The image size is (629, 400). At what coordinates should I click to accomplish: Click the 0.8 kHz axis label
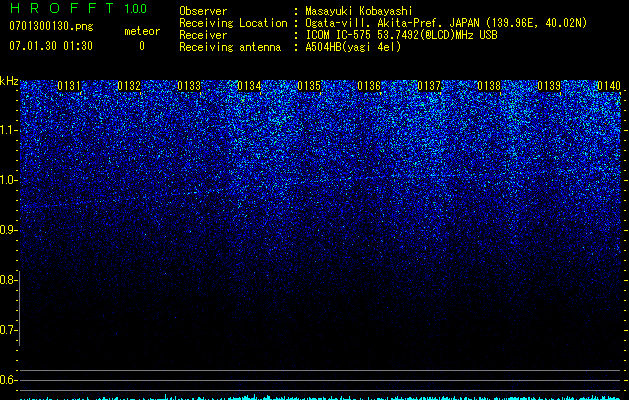8,280
